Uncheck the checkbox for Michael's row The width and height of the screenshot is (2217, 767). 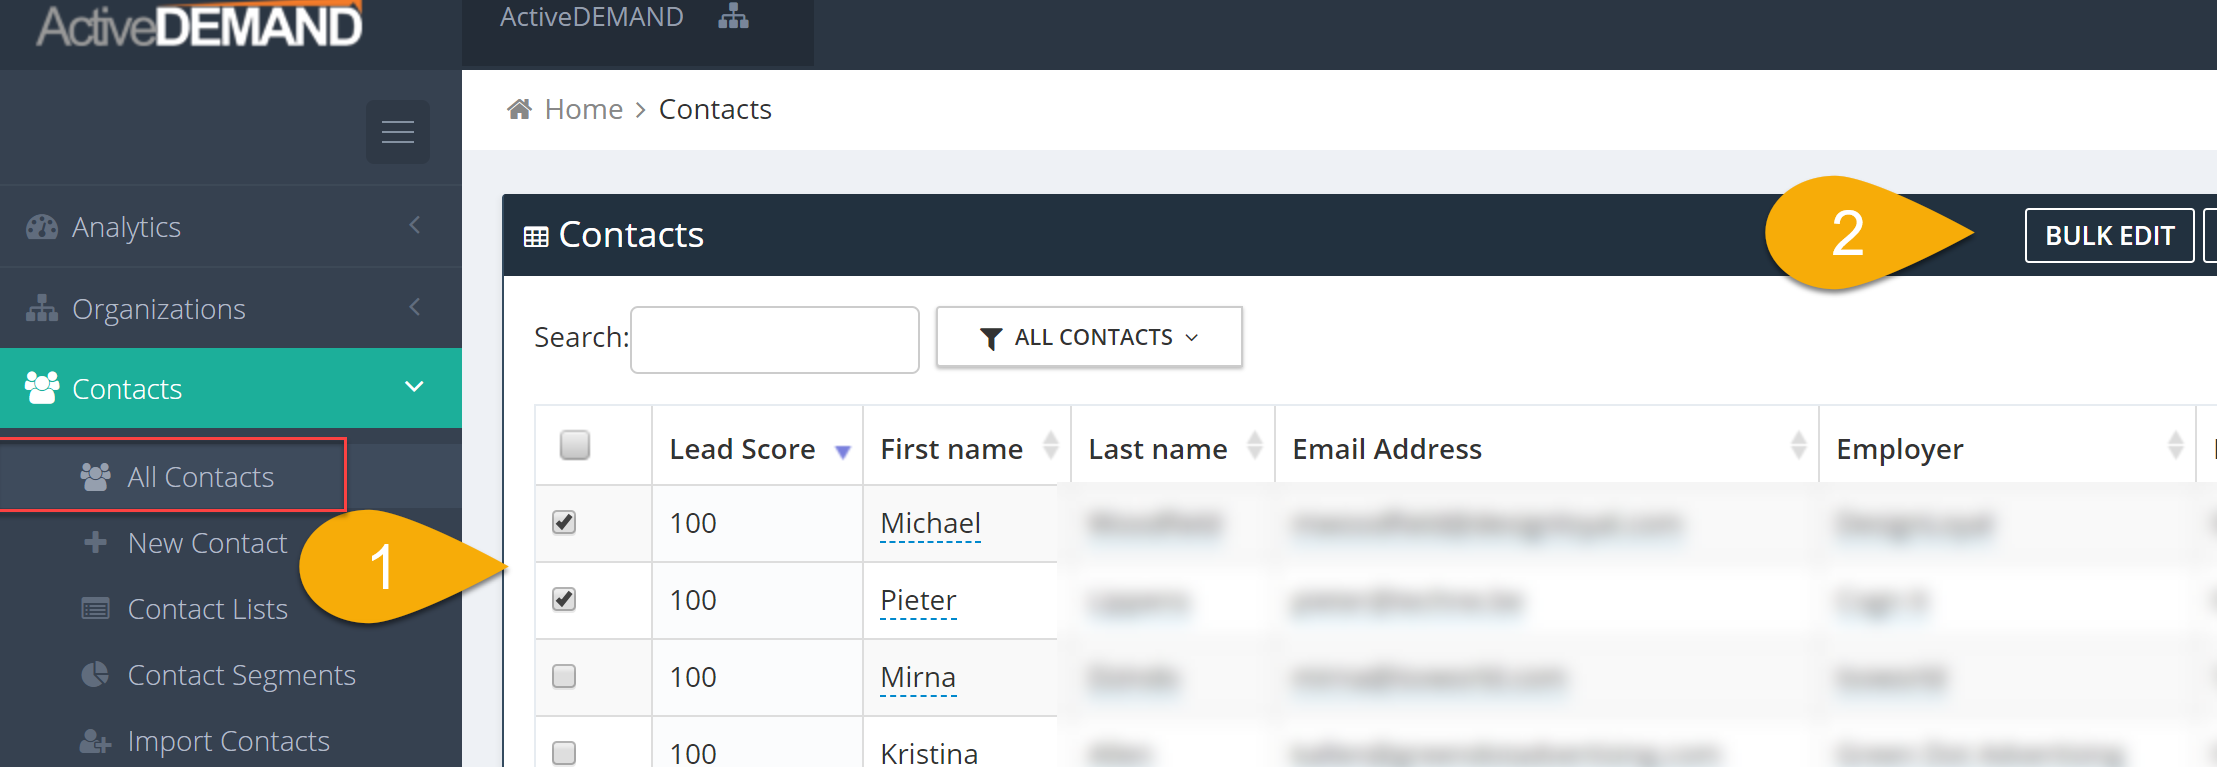coord(564,522)
